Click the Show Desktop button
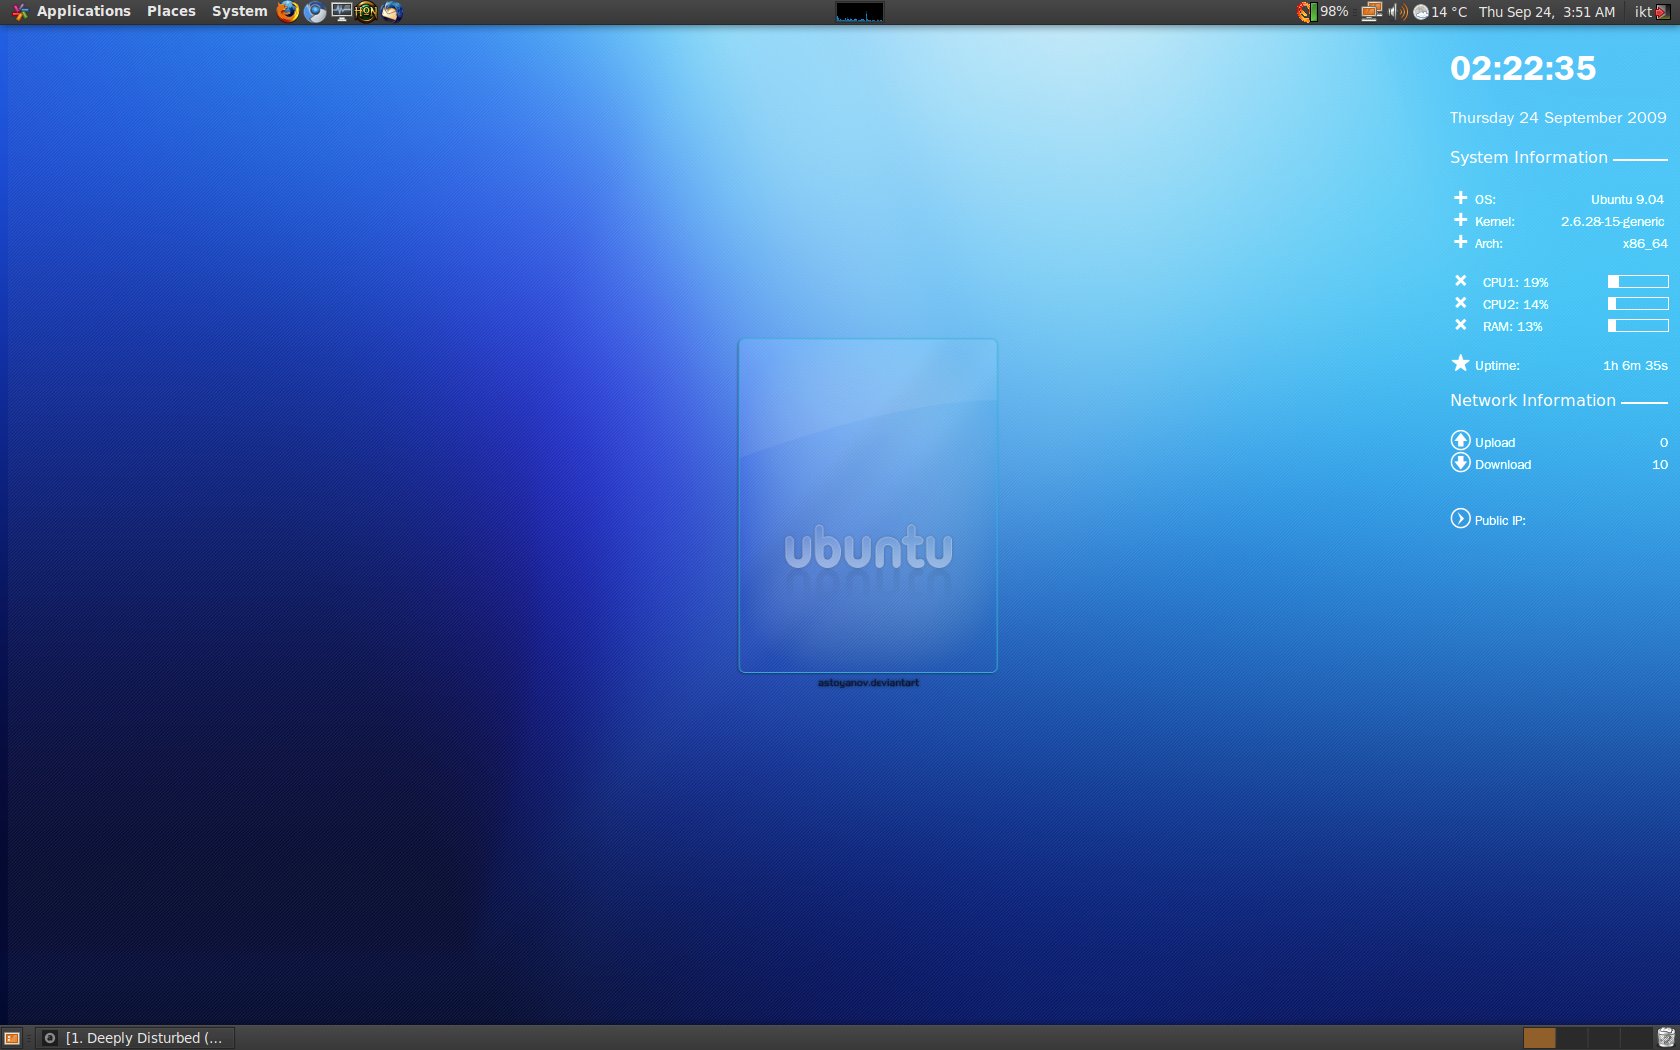 click(12, 1038)
